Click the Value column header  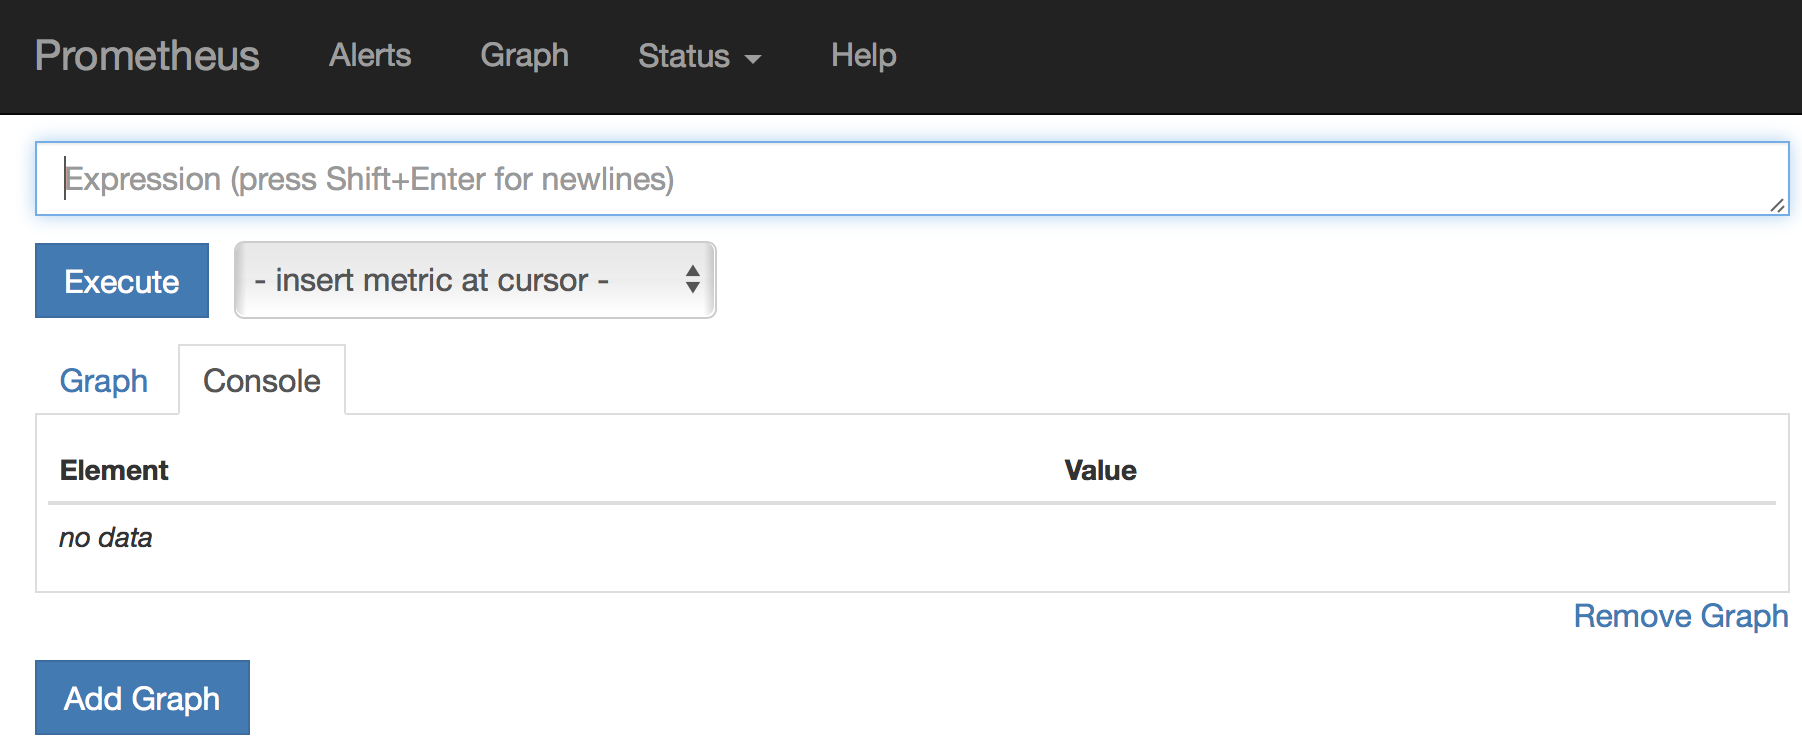click(1100, 470)
